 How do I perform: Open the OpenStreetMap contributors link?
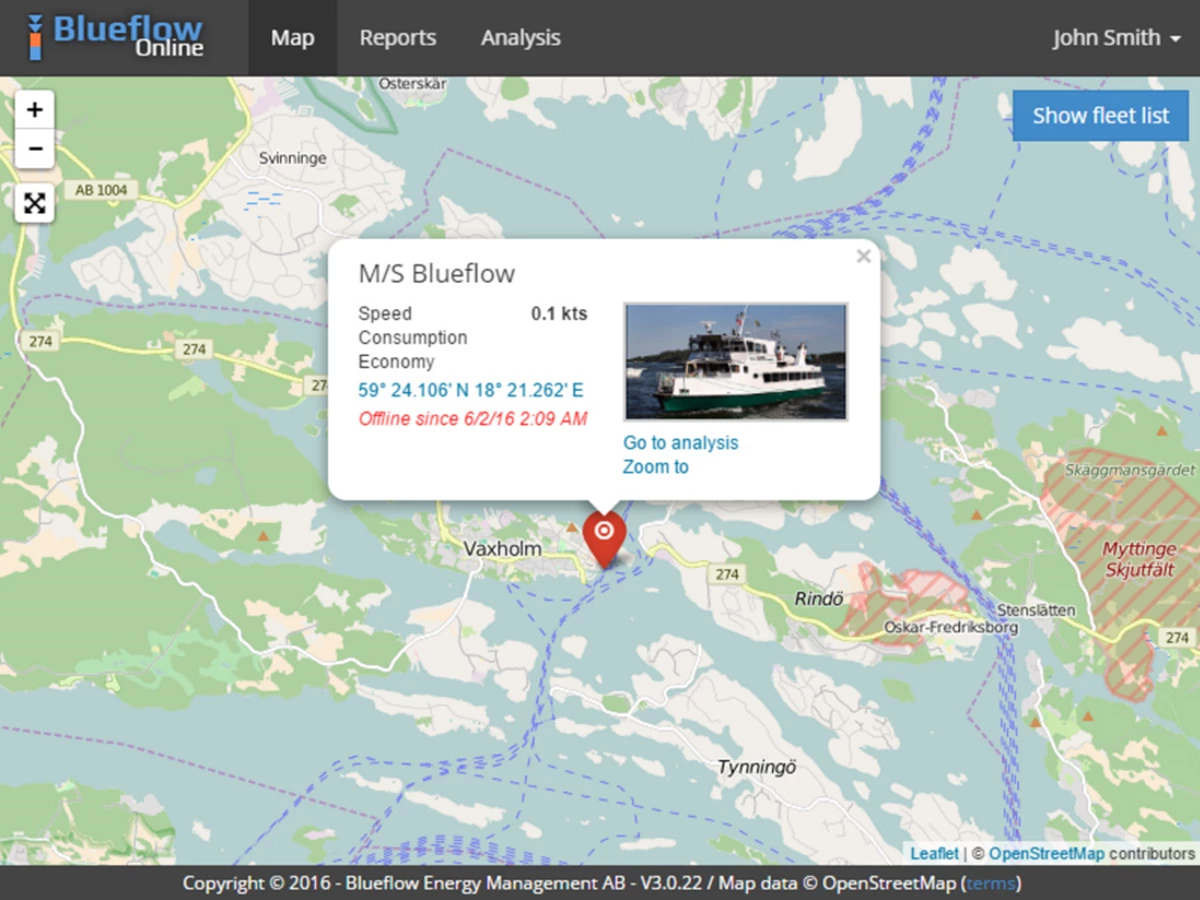pyautogui.click(x=1046, y=853)
